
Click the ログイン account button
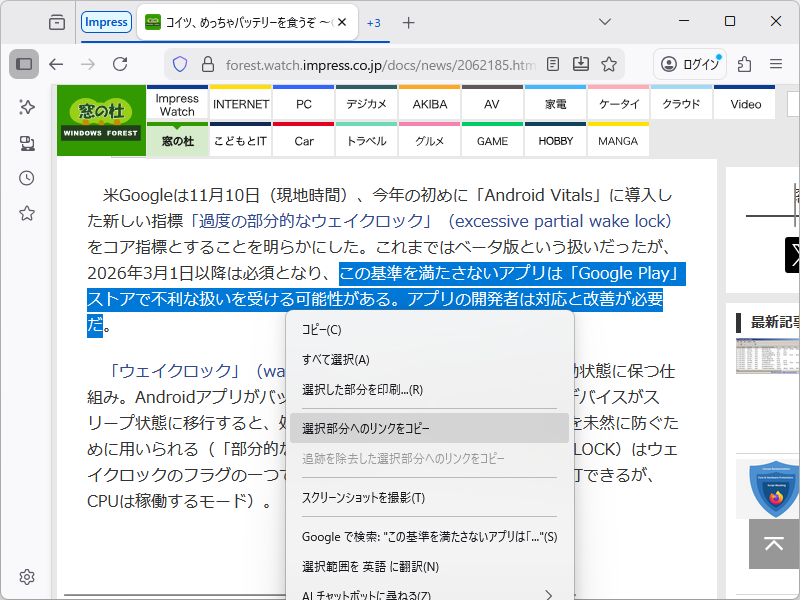689,63
